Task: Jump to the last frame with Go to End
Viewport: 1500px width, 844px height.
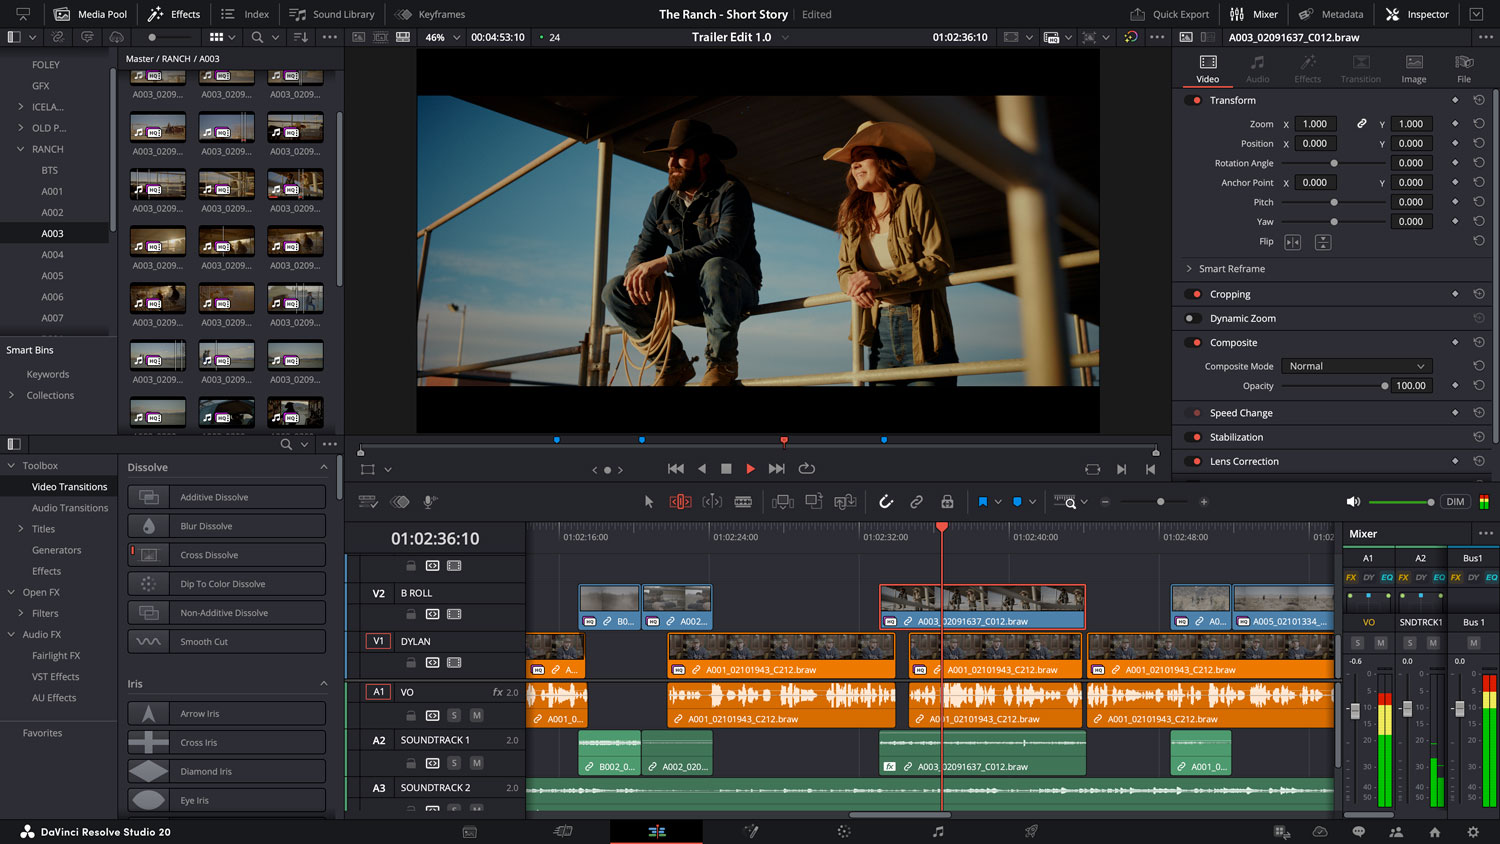Action: click(777, 468)
